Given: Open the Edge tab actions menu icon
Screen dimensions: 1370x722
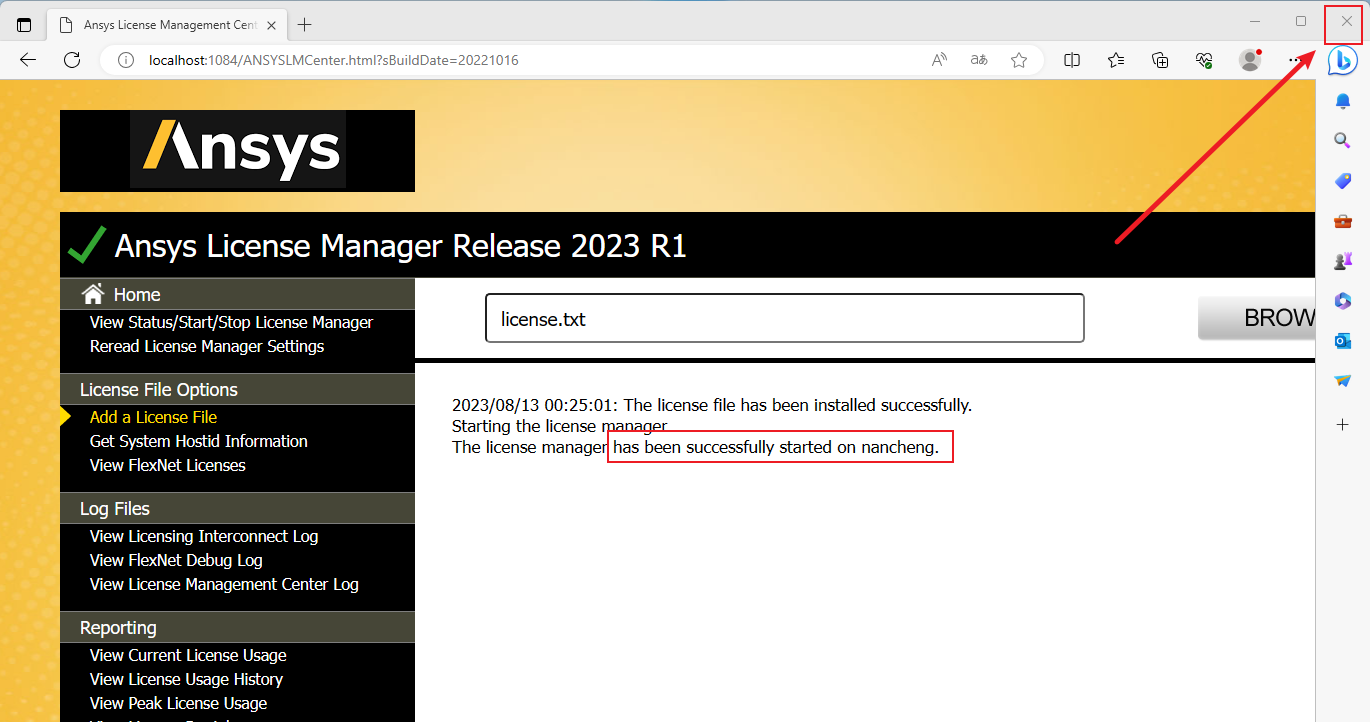Looking at the screenshot, I should (24, 25).
